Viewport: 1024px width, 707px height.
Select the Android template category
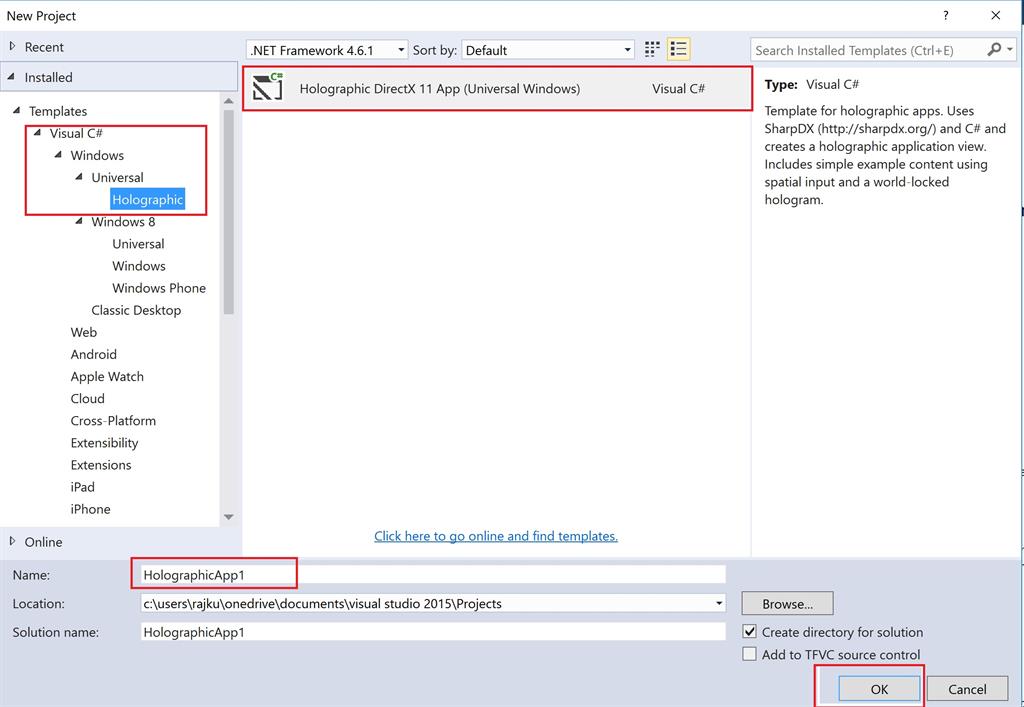pos(93,354)
